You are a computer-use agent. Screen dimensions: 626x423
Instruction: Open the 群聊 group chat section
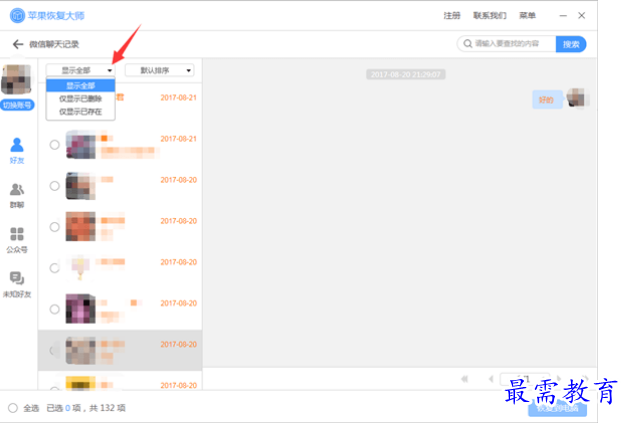tap(17, 196)
